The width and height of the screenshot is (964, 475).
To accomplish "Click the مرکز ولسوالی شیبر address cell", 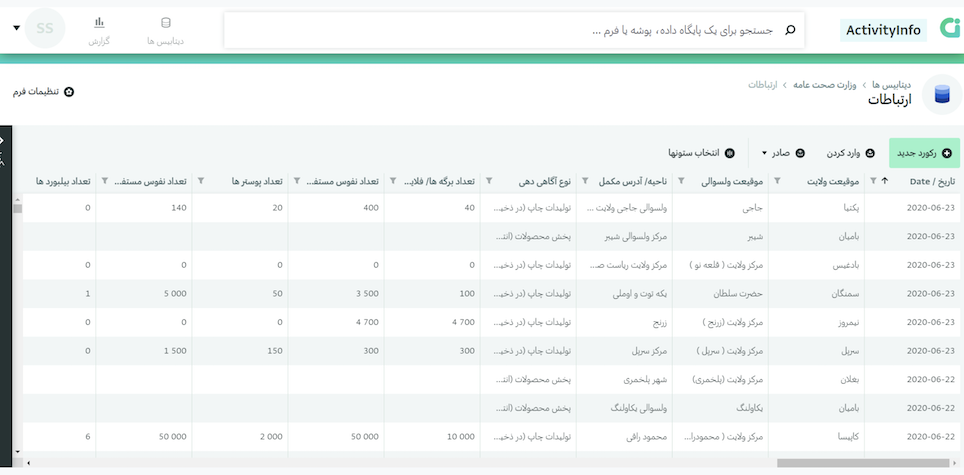I will (624, 237).
